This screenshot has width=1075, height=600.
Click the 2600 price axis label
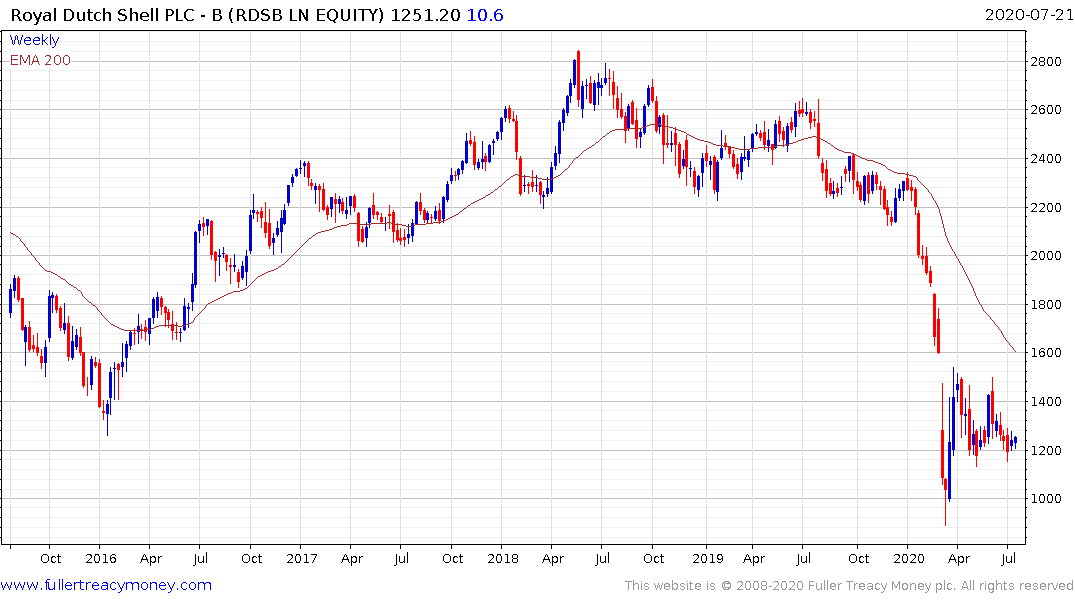(x=1046, y=110)
